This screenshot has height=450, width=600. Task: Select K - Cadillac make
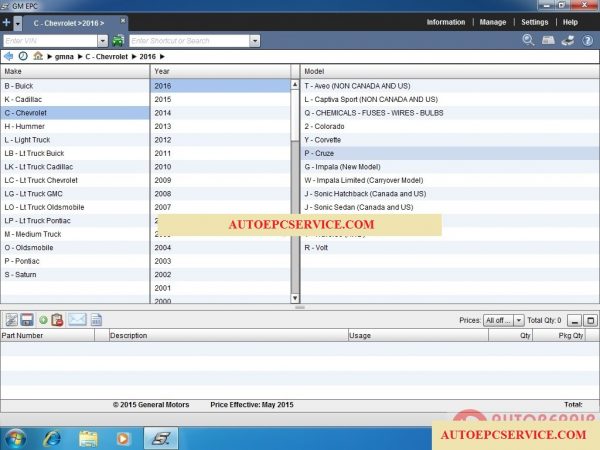75,99
